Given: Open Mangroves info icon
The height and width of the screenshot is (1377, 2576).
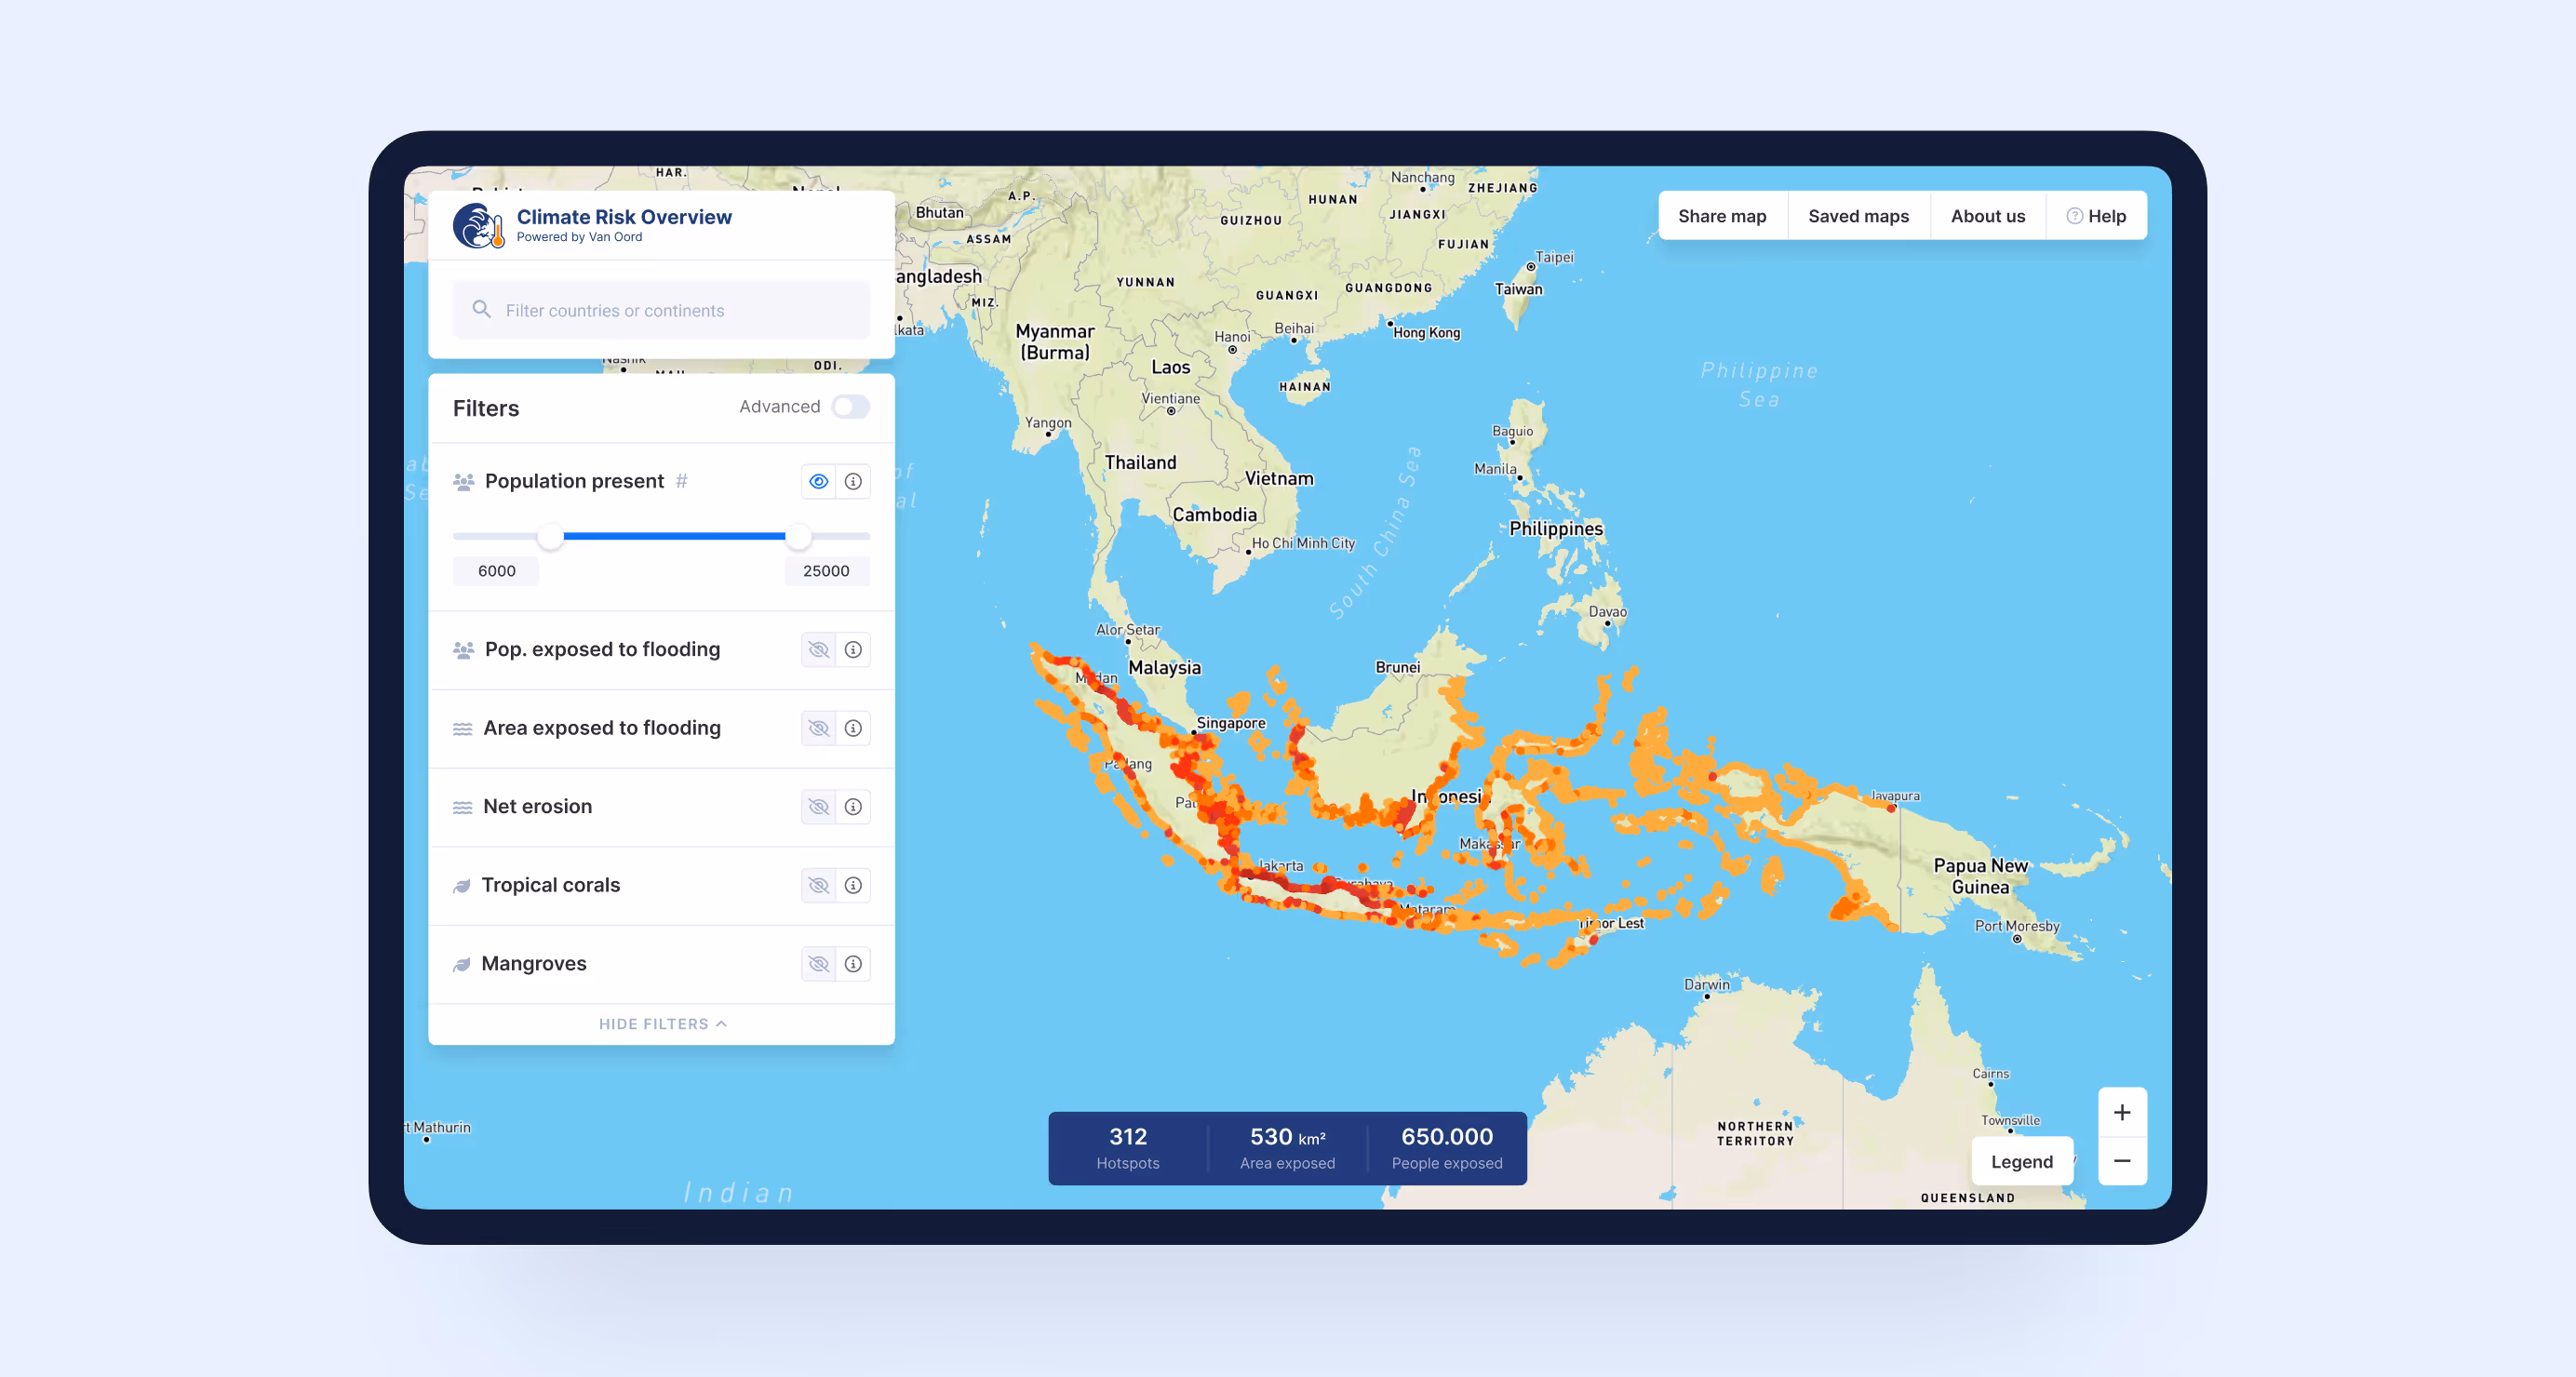Looking at the screenshot, I should [852, 964].
